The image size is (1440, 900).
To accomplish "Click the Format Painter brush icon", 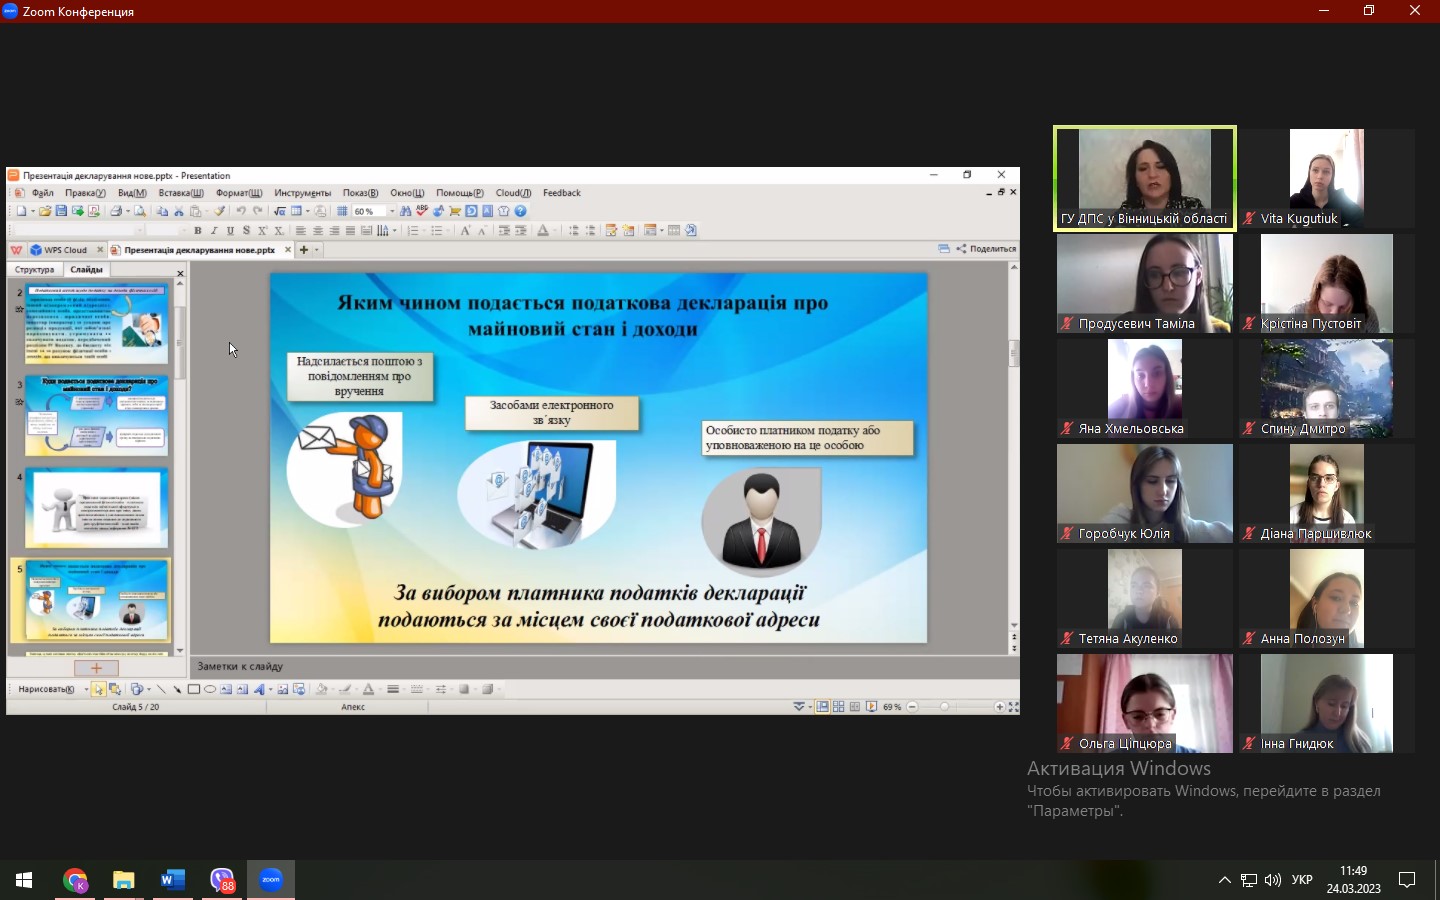I will click(219, 211).
